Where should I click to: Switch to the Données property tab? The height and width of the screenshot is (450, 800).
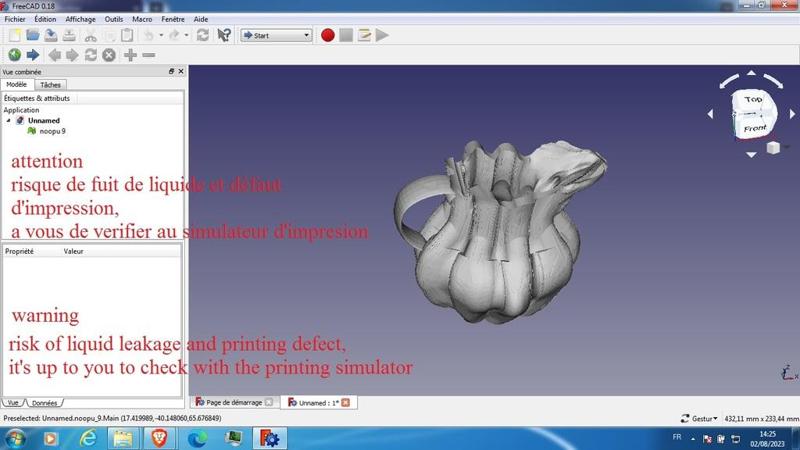[x=44, y=403]
